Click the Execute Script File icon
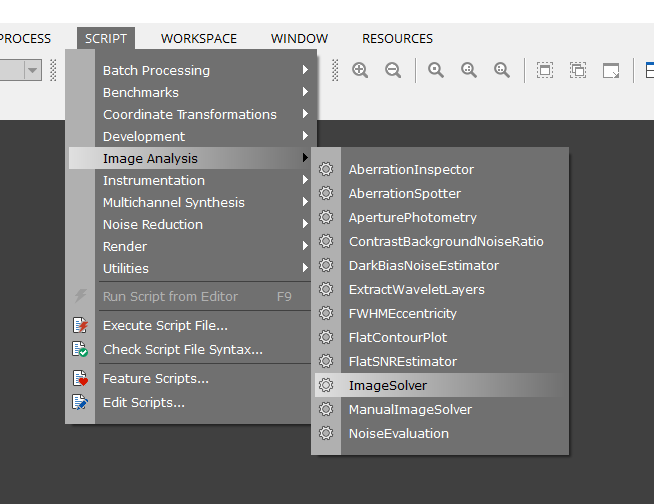The width and height of the screenshot is (654, 504). coord(81,325)
